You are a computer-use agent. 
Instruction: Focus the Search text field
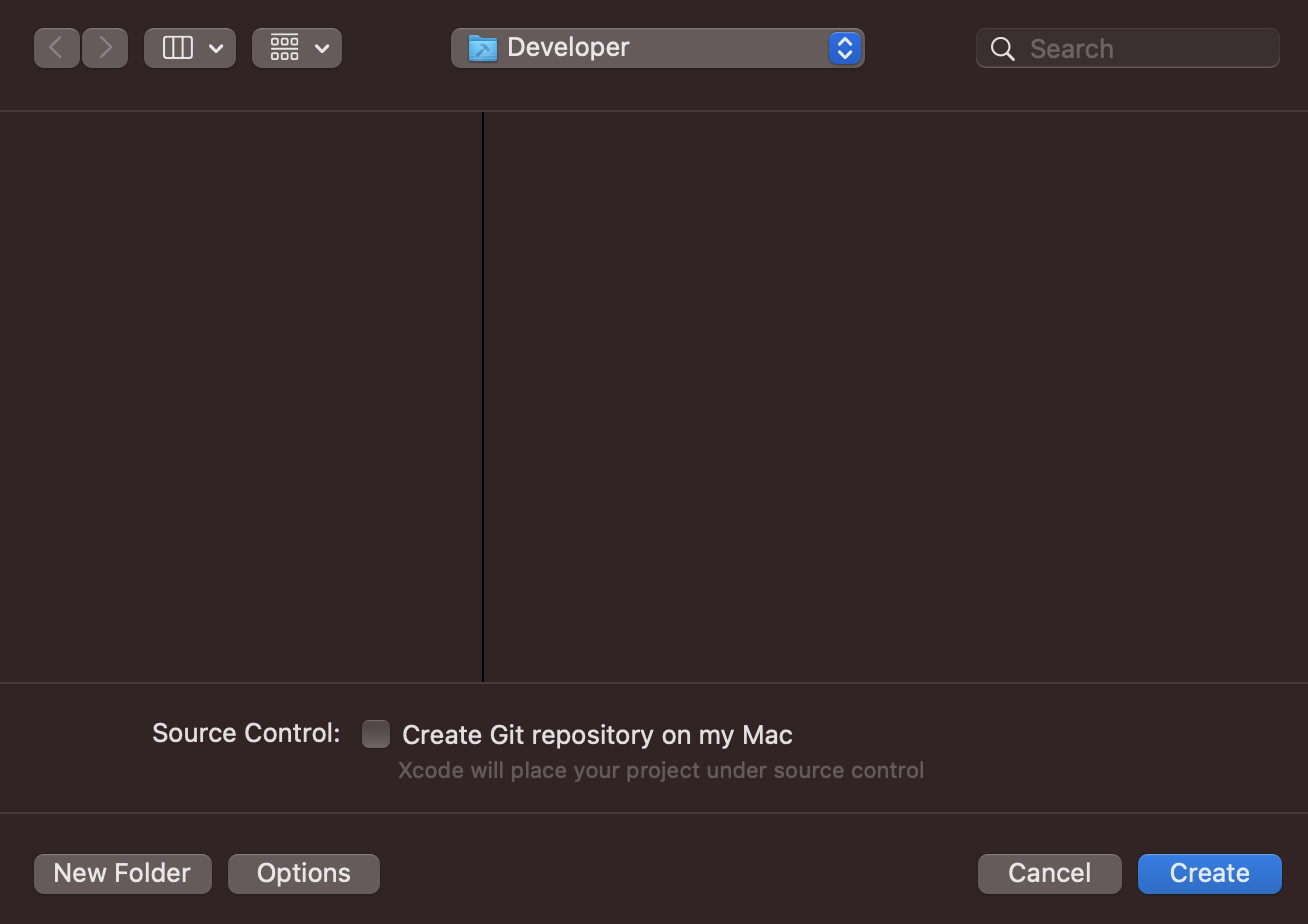tap(1127, 48)
